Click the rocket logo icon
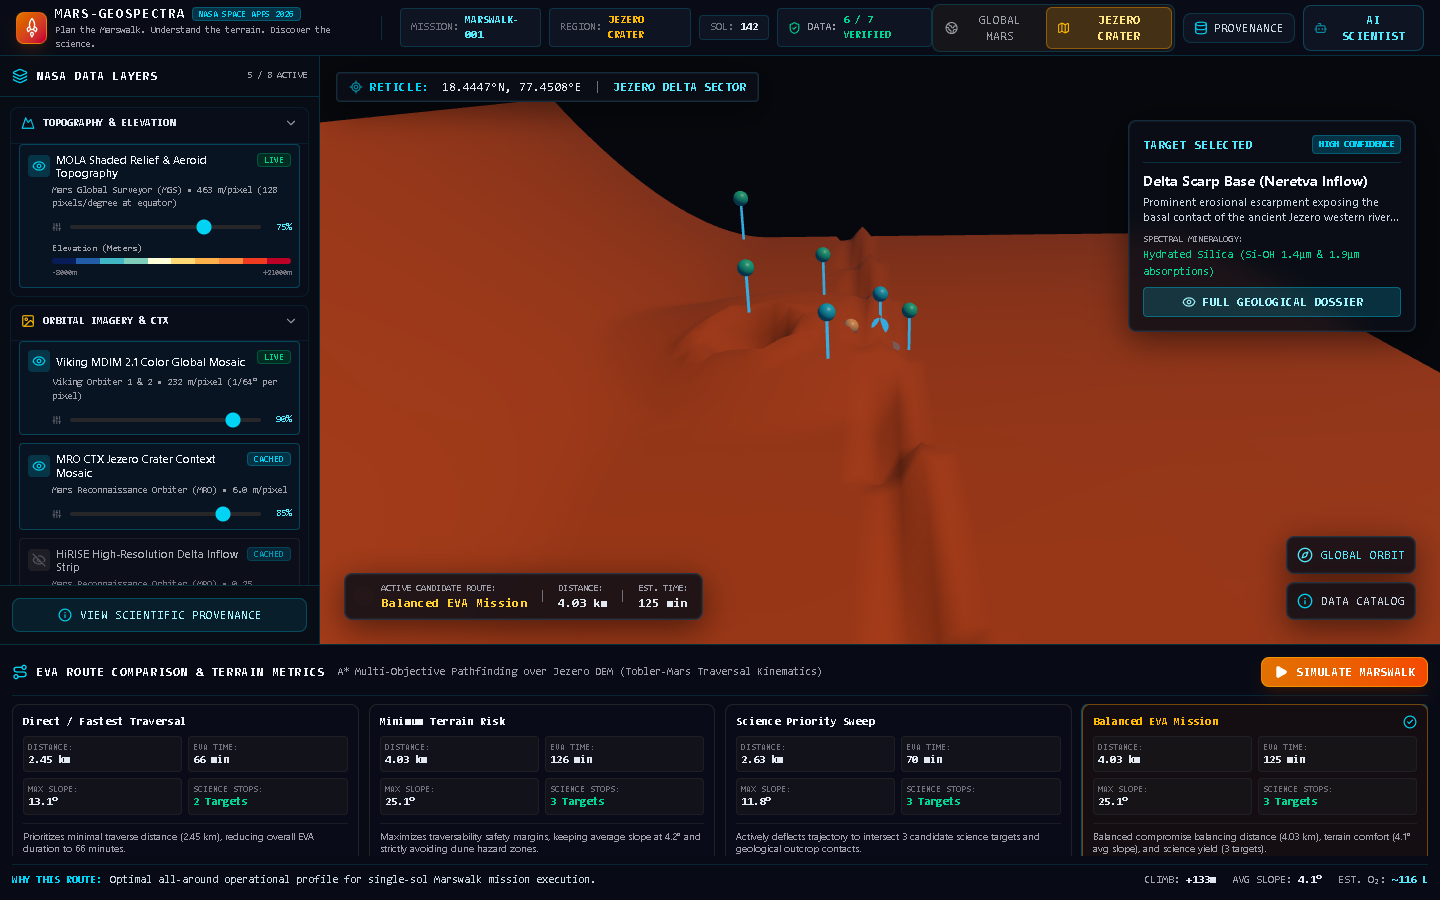This screenshot has height=900, width=1440. pyautogui.click(x=31, y=28)
